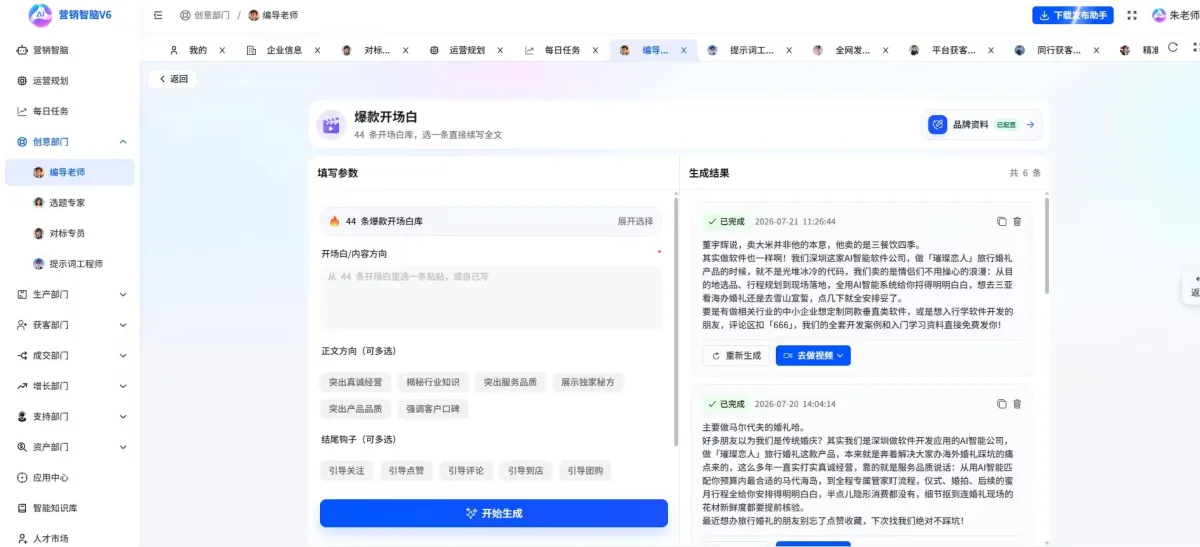Close the 平台获客 tab
The width and height of the screenshot is (1200, 547).
[992, 50]
